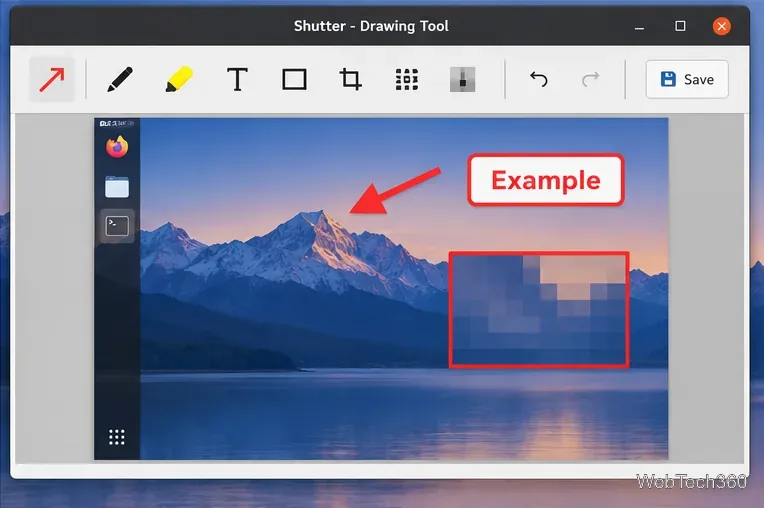764x508 pixels.
Task: Show applications grid in the dock
Action: (116, 437)
